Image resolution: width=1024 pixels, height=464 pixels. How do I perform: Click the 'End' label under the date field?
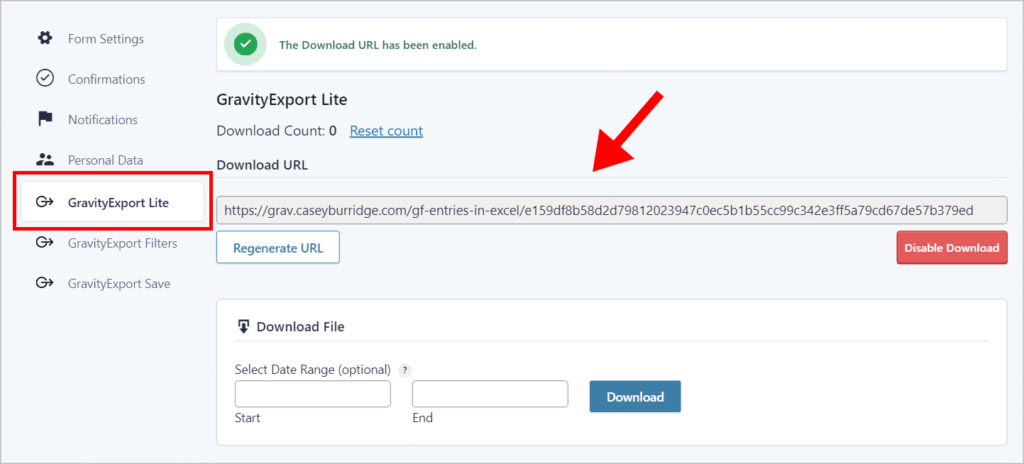(x=422, y=418)
